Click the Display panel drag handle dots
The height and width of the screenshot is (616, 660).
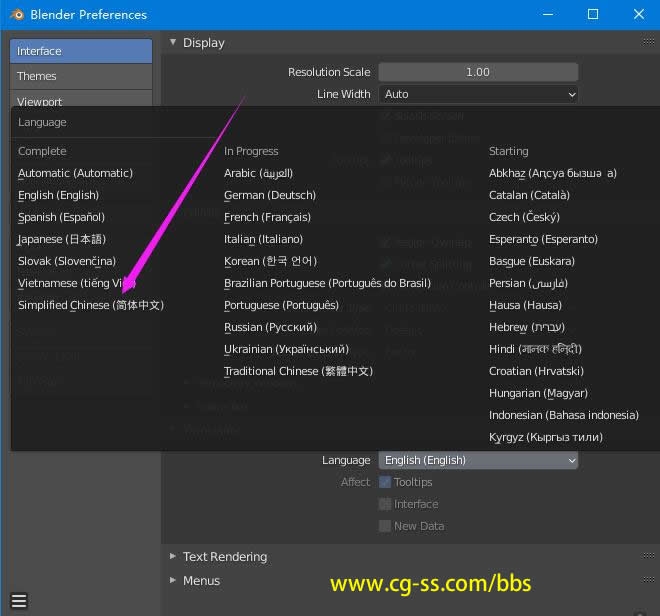[x=649, y=43]
